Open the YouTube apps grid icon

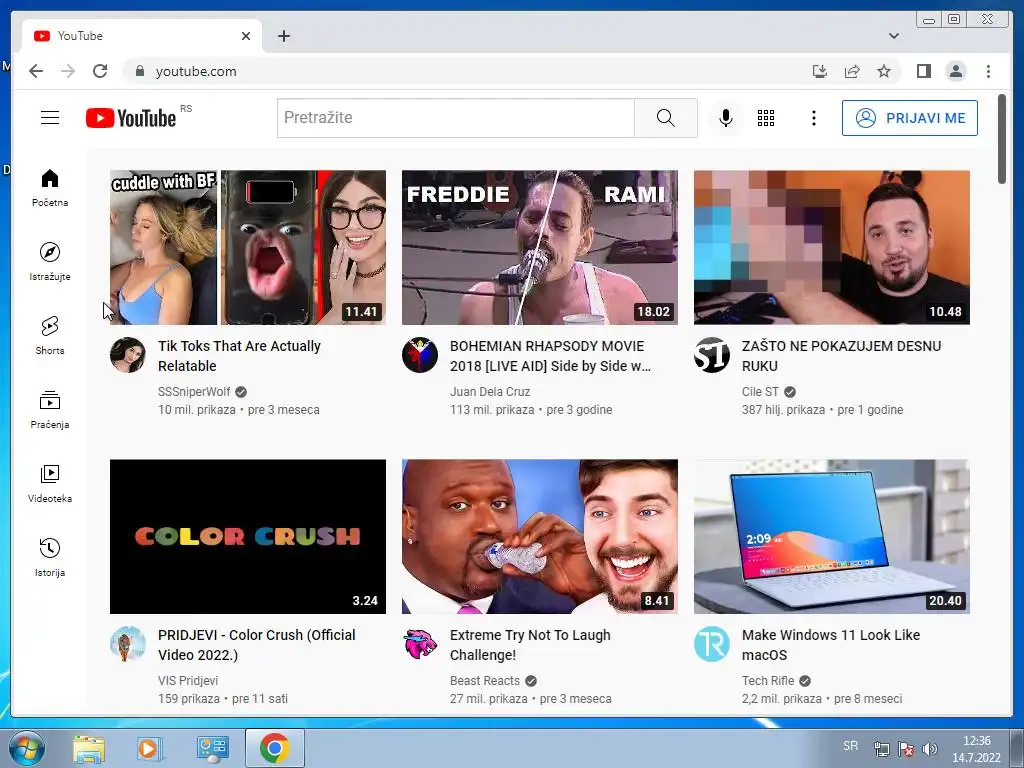tap(765, 118)
